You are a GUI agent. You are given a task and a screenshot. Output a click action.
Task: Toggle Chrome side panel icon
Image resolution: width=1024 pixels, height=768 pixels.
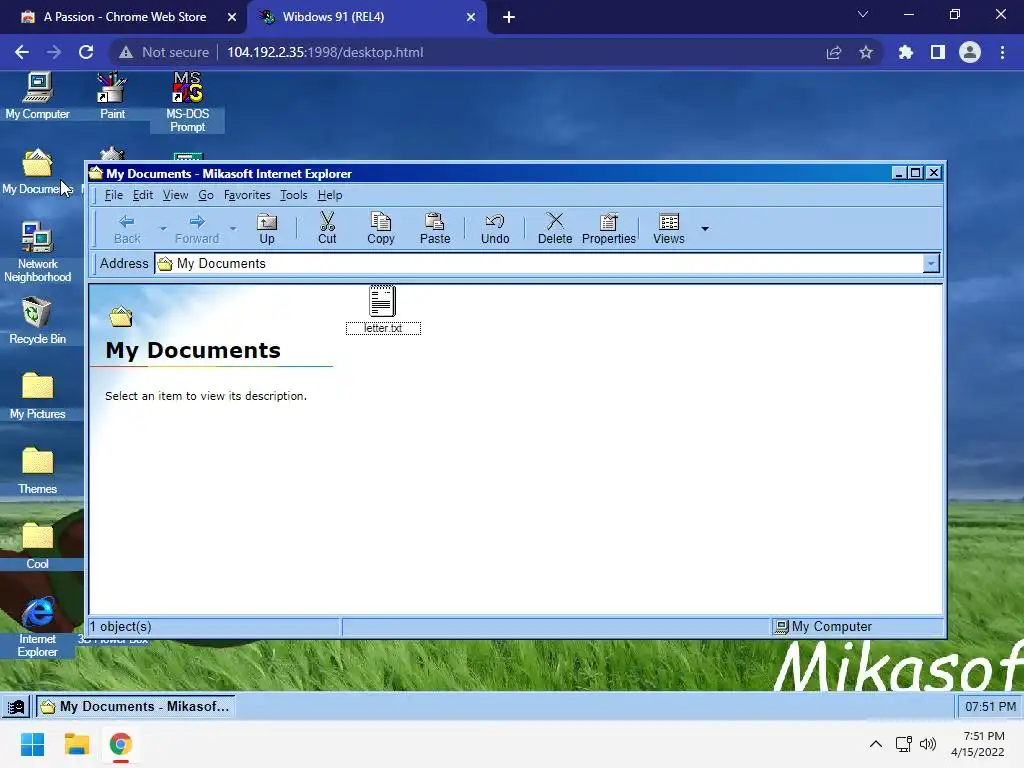pyautogui.click(x=937, y=52)
